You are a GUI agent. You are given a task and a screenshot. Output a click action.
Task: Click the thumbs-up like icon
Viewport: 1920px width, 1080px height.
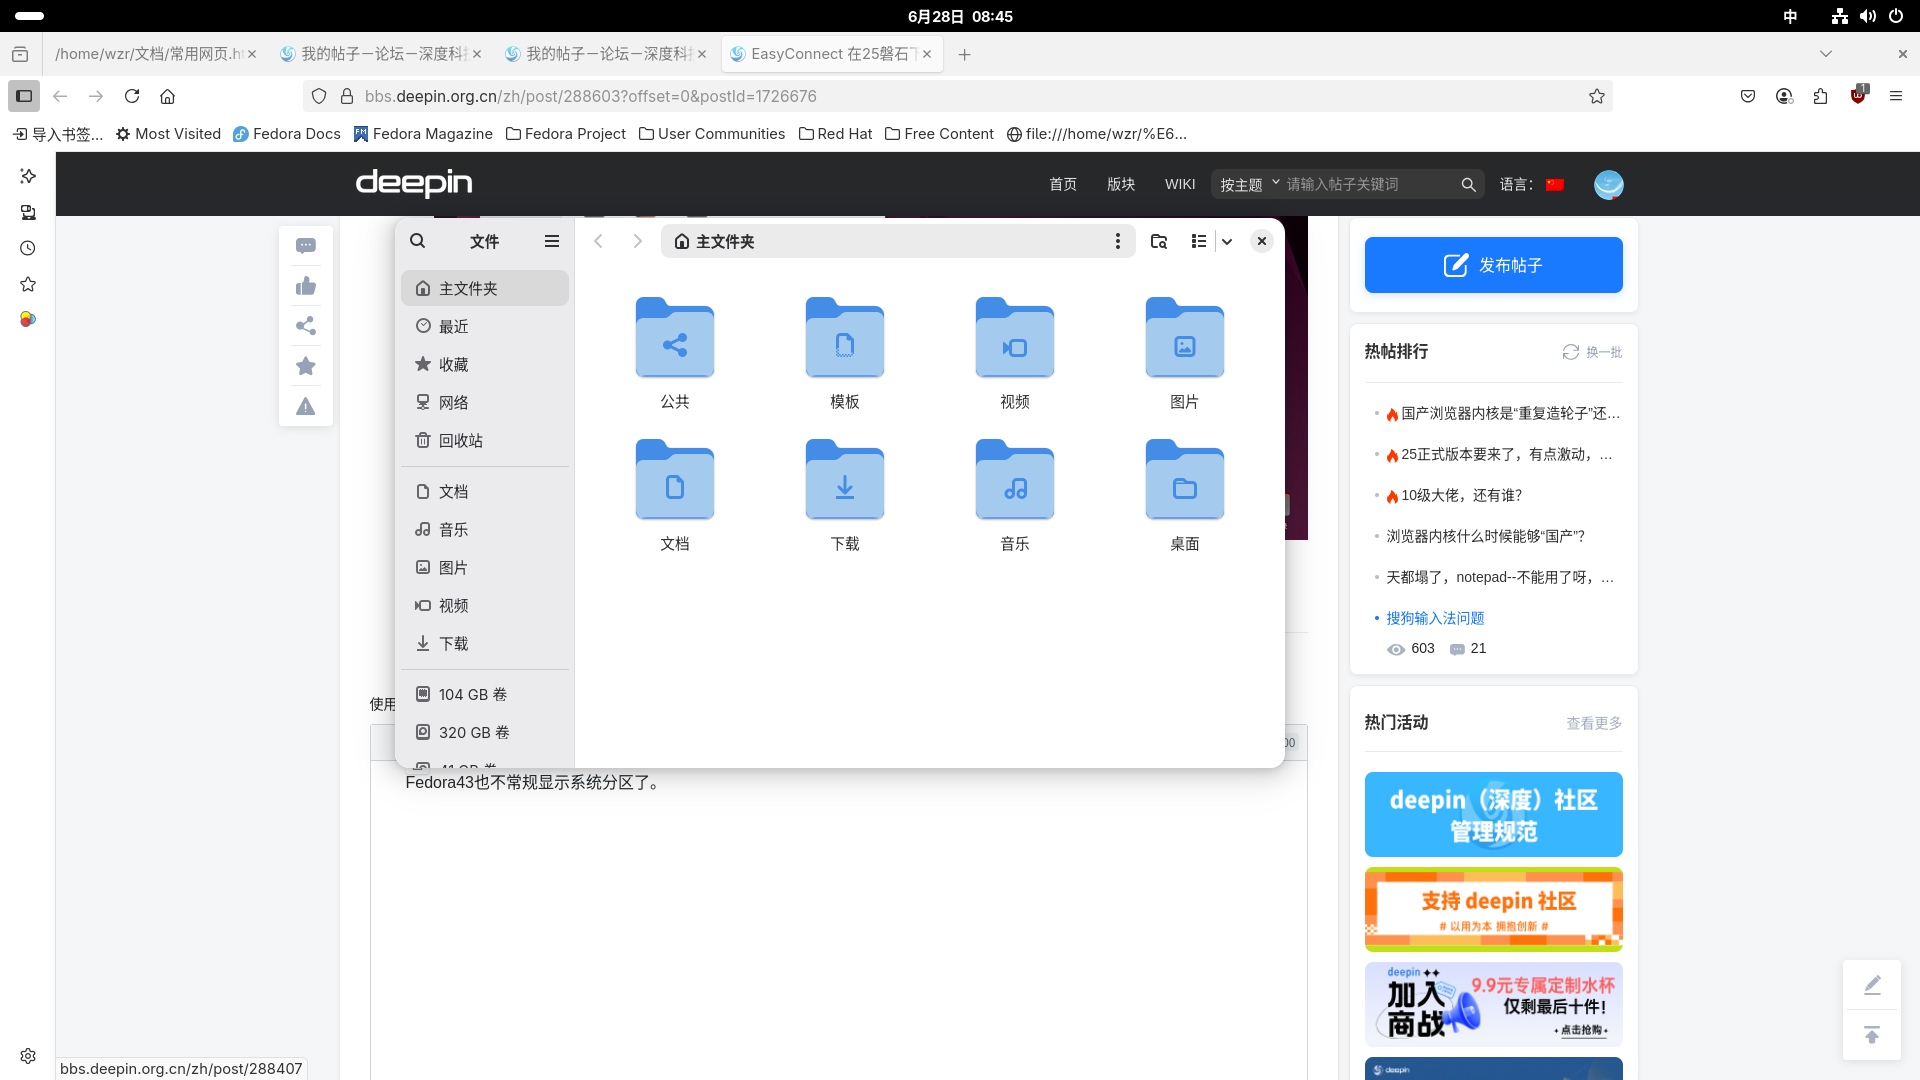click(306, 286)
